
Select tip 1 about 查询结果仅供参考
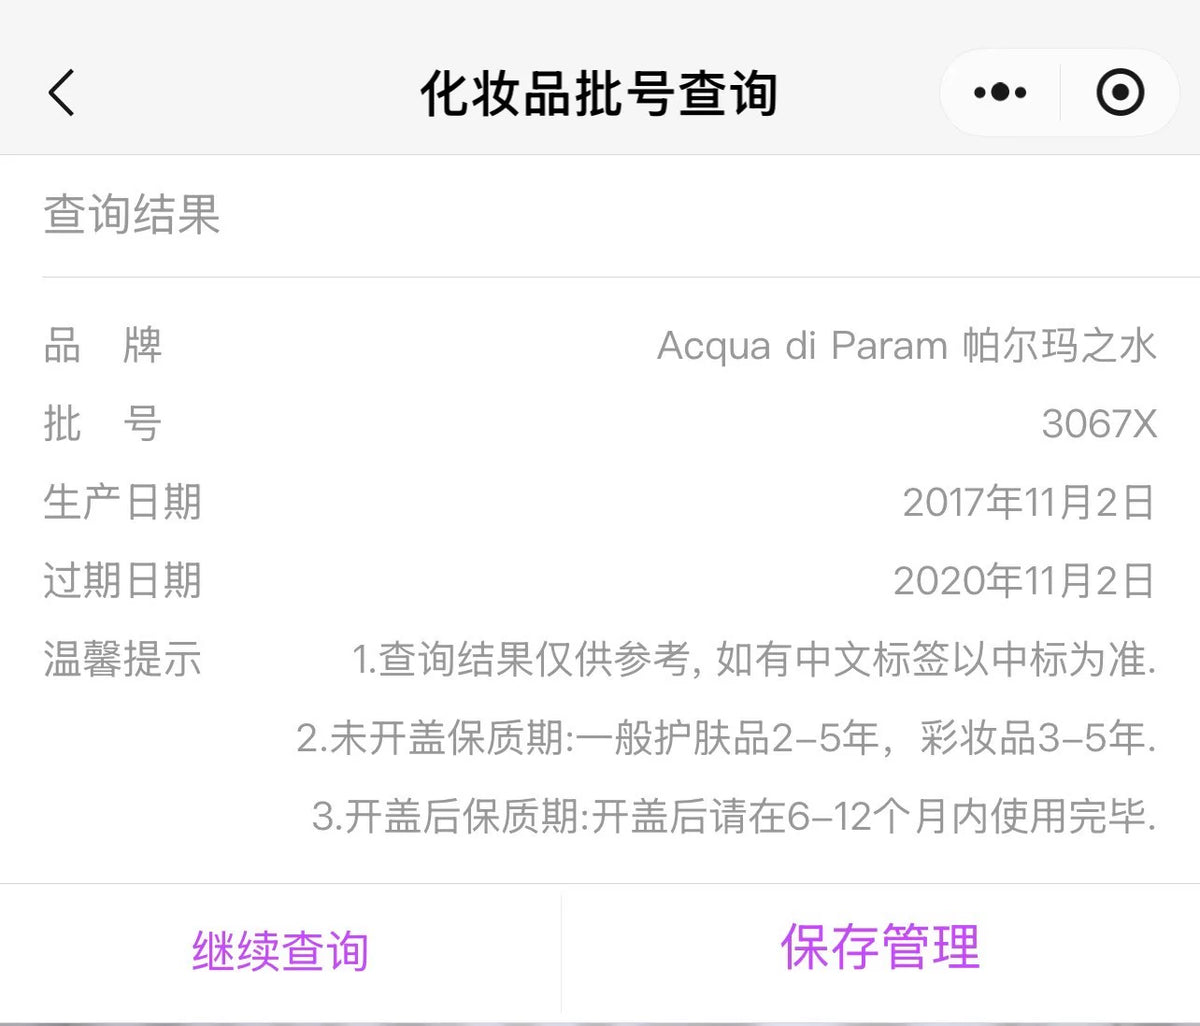[x=754, y=660]
